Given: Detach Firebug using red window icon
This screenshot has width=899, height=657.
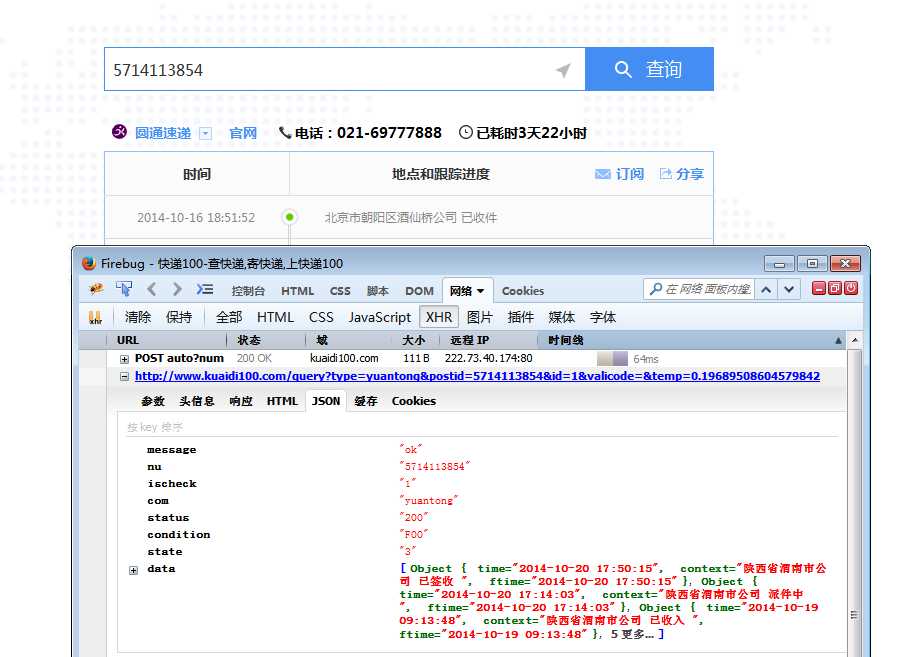Looking at the screenshot, I should point(835,288).
